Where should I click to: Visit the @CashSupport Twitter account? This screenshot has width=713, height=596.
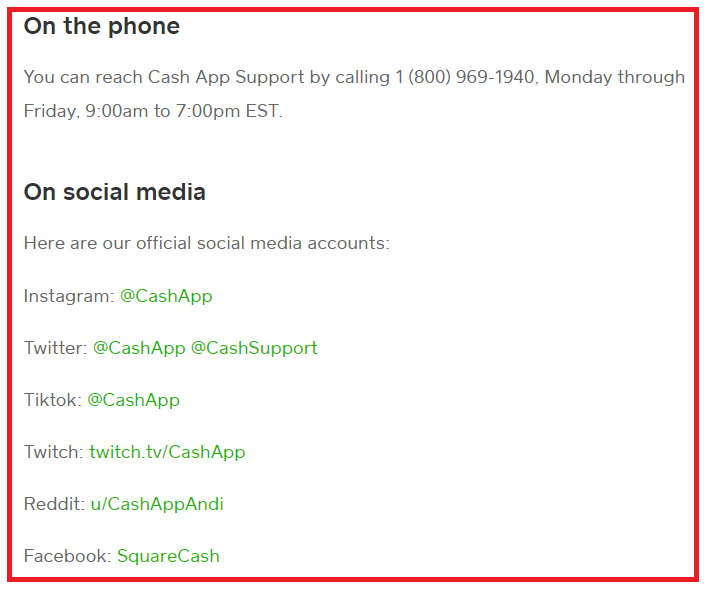[x=254, y=348]
